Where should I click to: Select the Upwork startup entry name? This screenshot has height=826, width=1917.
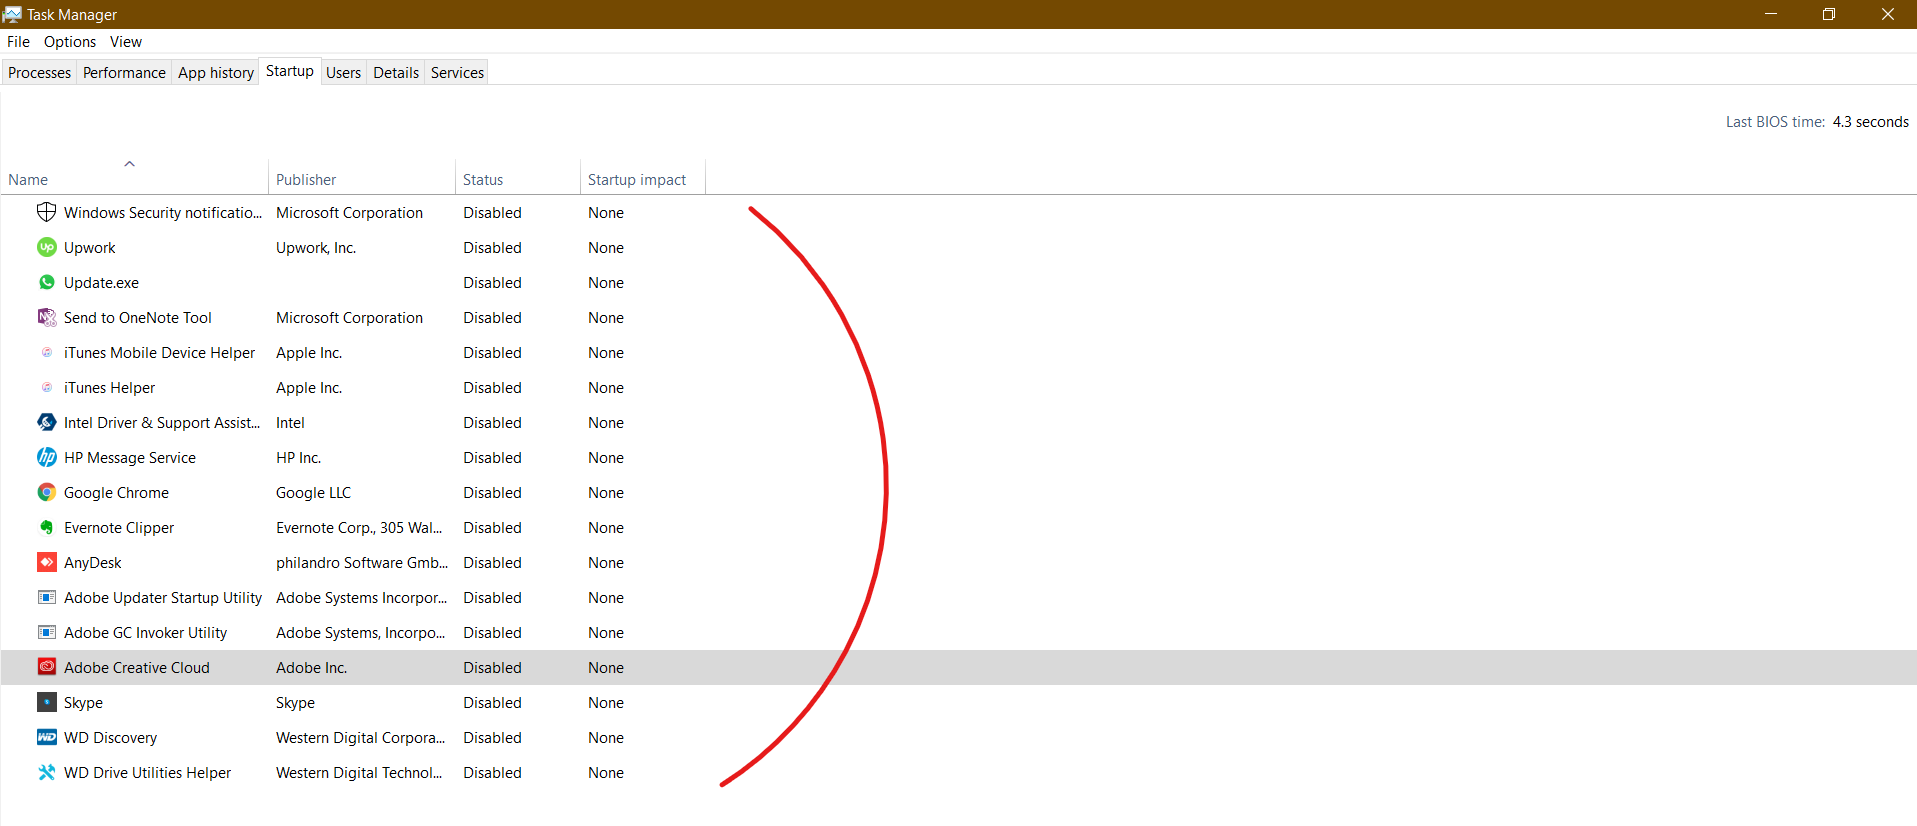[89, 247]
